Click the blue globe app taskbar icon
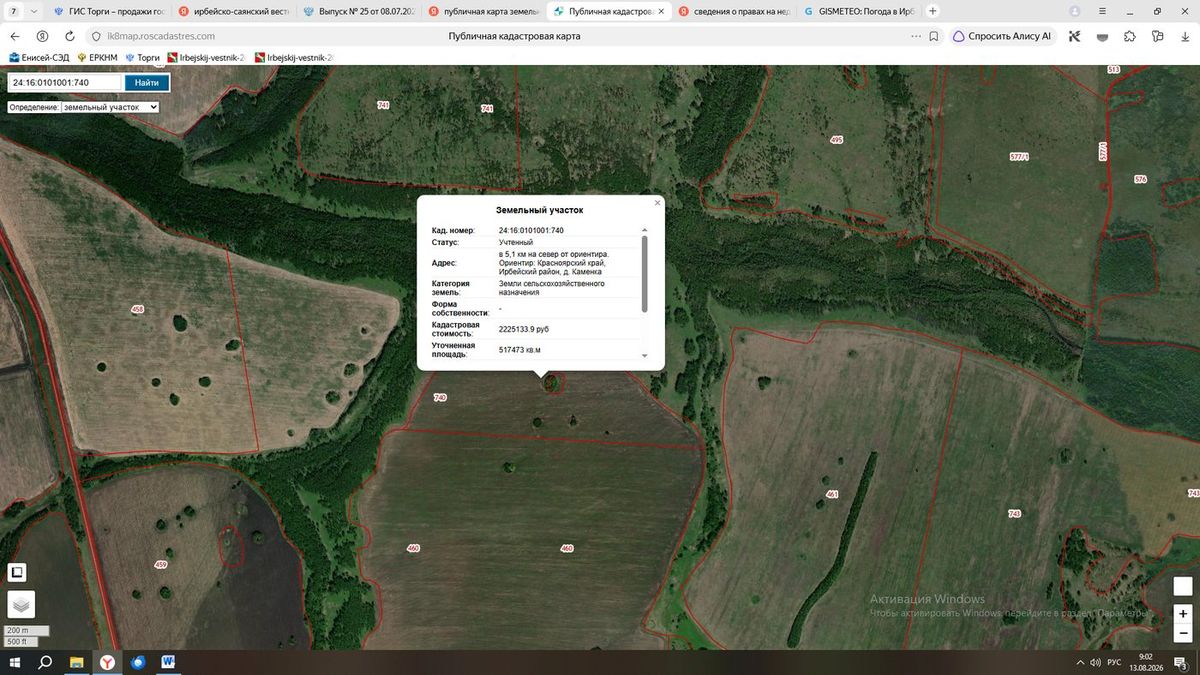The width and height of the screenshot is (1200, 675). click(137, 662)
